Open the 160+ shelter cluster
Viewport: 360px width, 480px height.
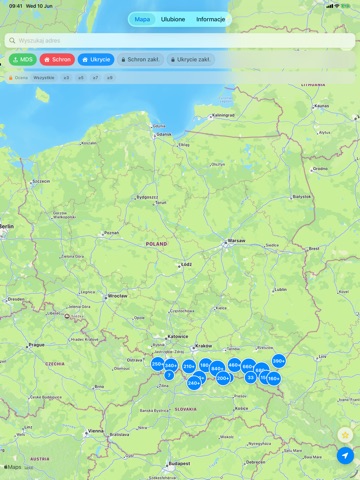coord(274,379)
